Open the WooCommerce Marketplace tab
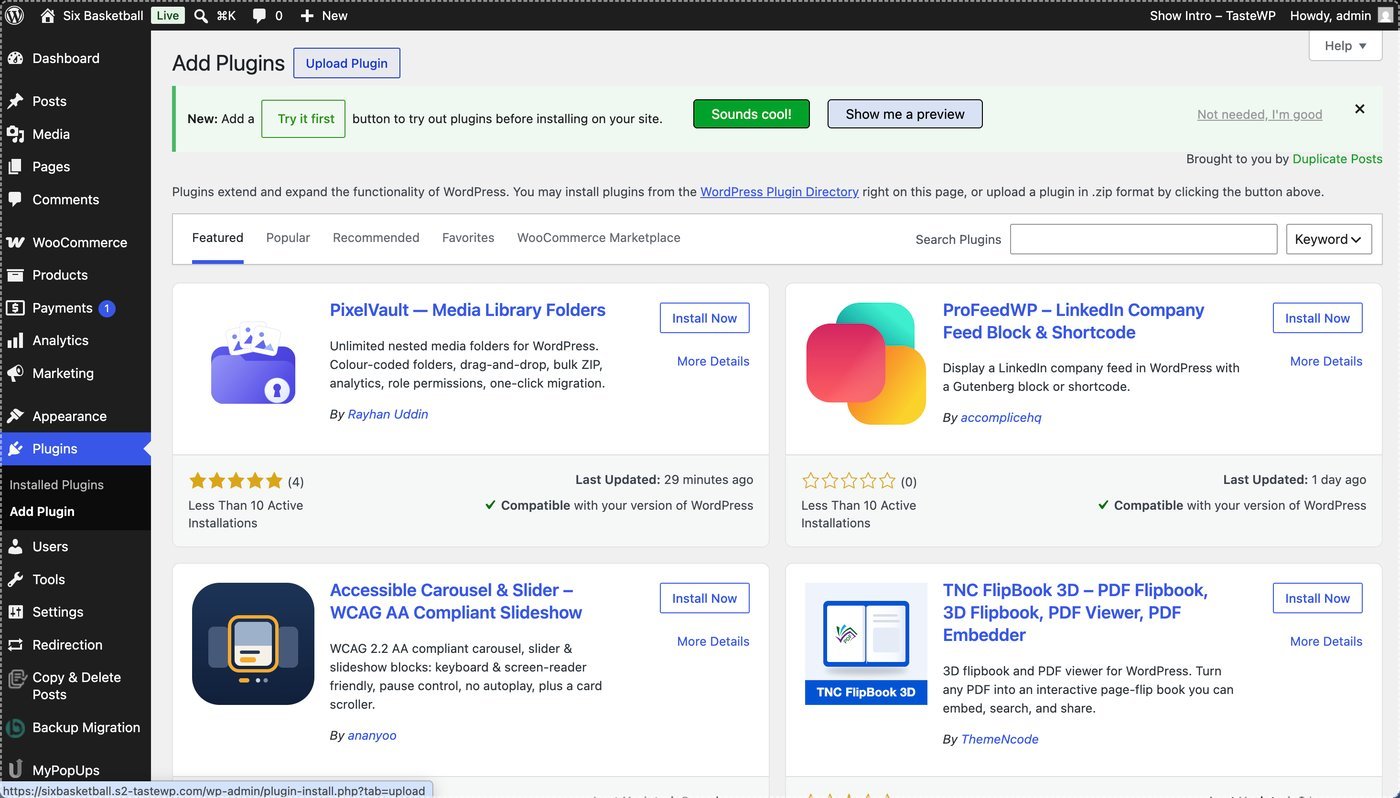The image size is (1400, 798). click(x=598, y=238)
